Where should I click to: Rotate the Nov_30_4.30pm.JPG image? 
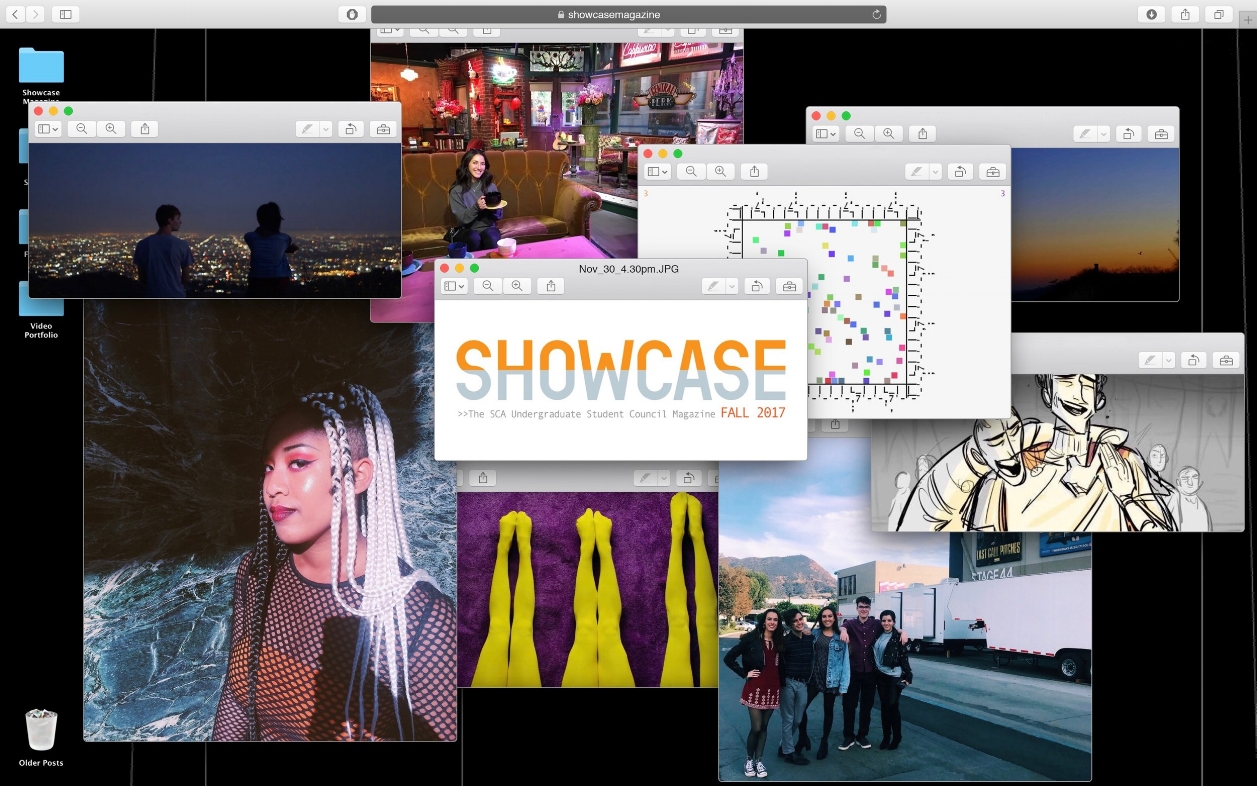point(756,286)
